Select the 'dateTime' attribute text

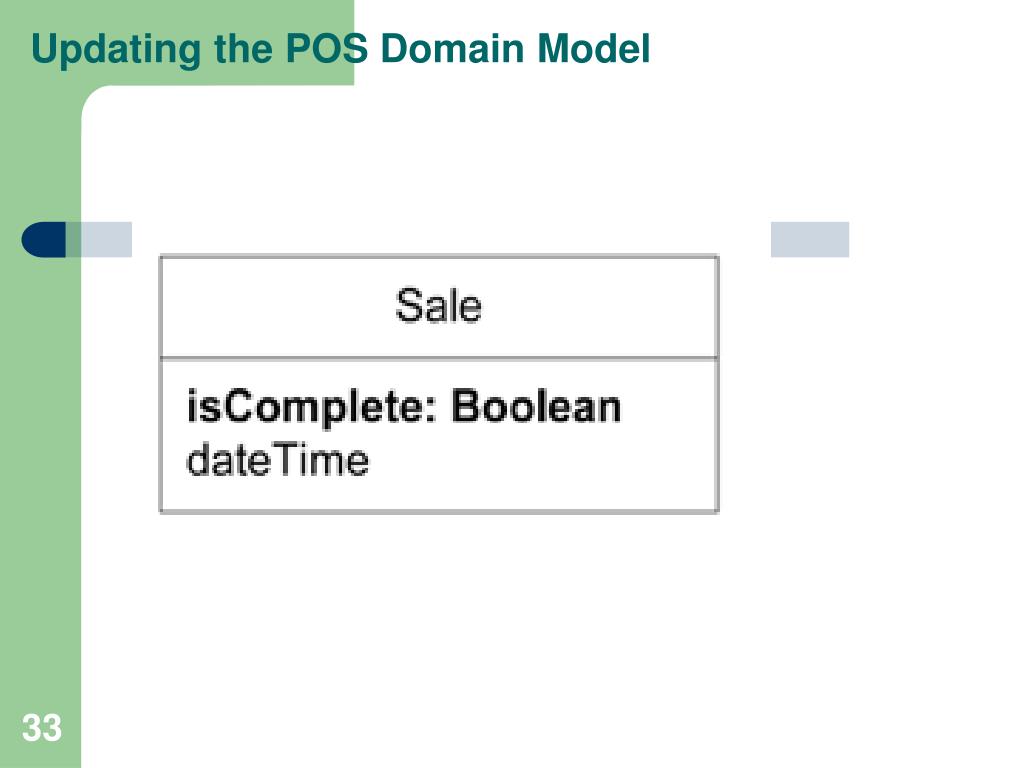coord(278,460)
